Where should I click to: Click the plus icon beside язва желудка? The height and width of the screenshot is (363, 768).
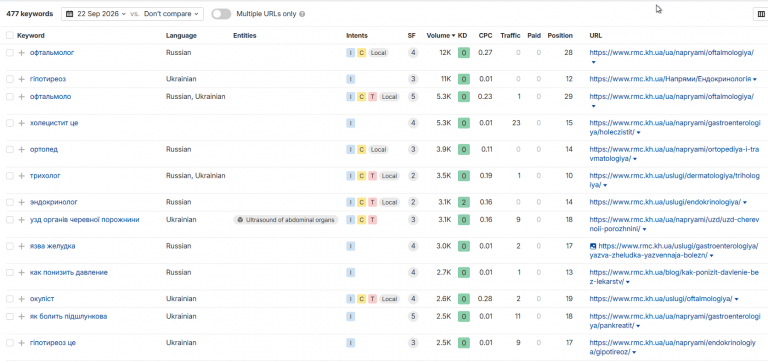click(x=22, y=246)
